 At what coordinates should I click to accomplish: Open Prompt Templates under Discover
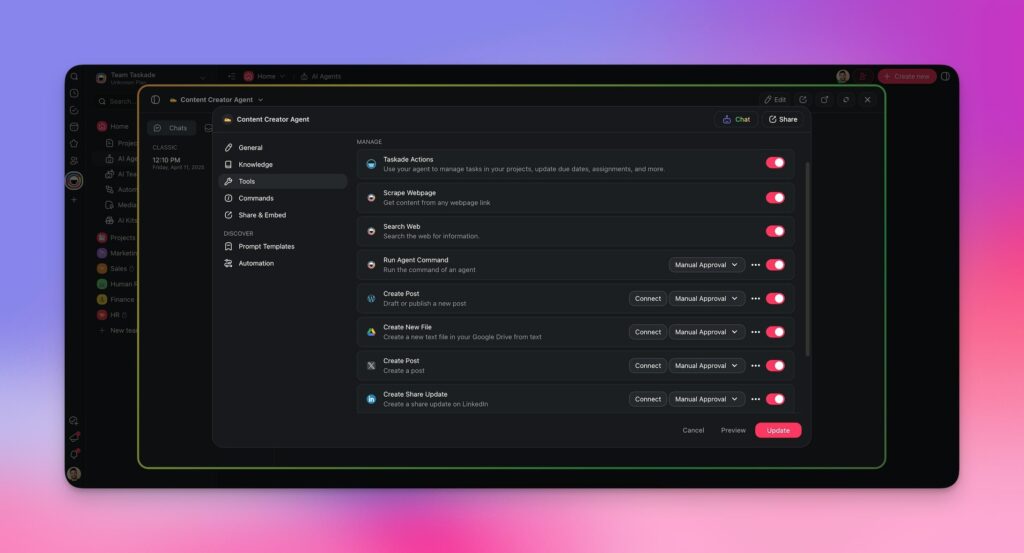tap(266, 246)
